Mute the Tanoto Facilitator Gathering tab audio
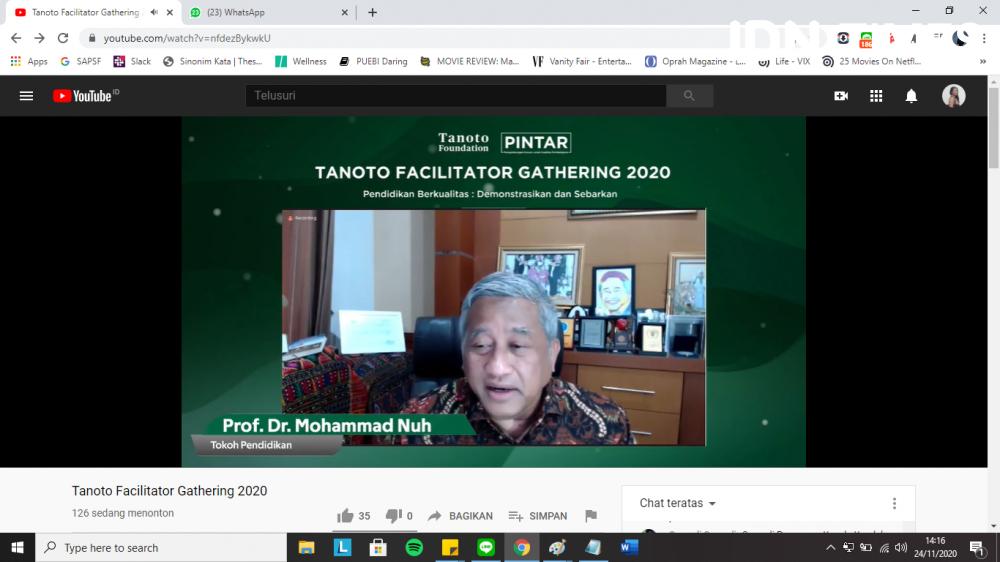This screenshot has height=562, width=1000. coord(154,12)
